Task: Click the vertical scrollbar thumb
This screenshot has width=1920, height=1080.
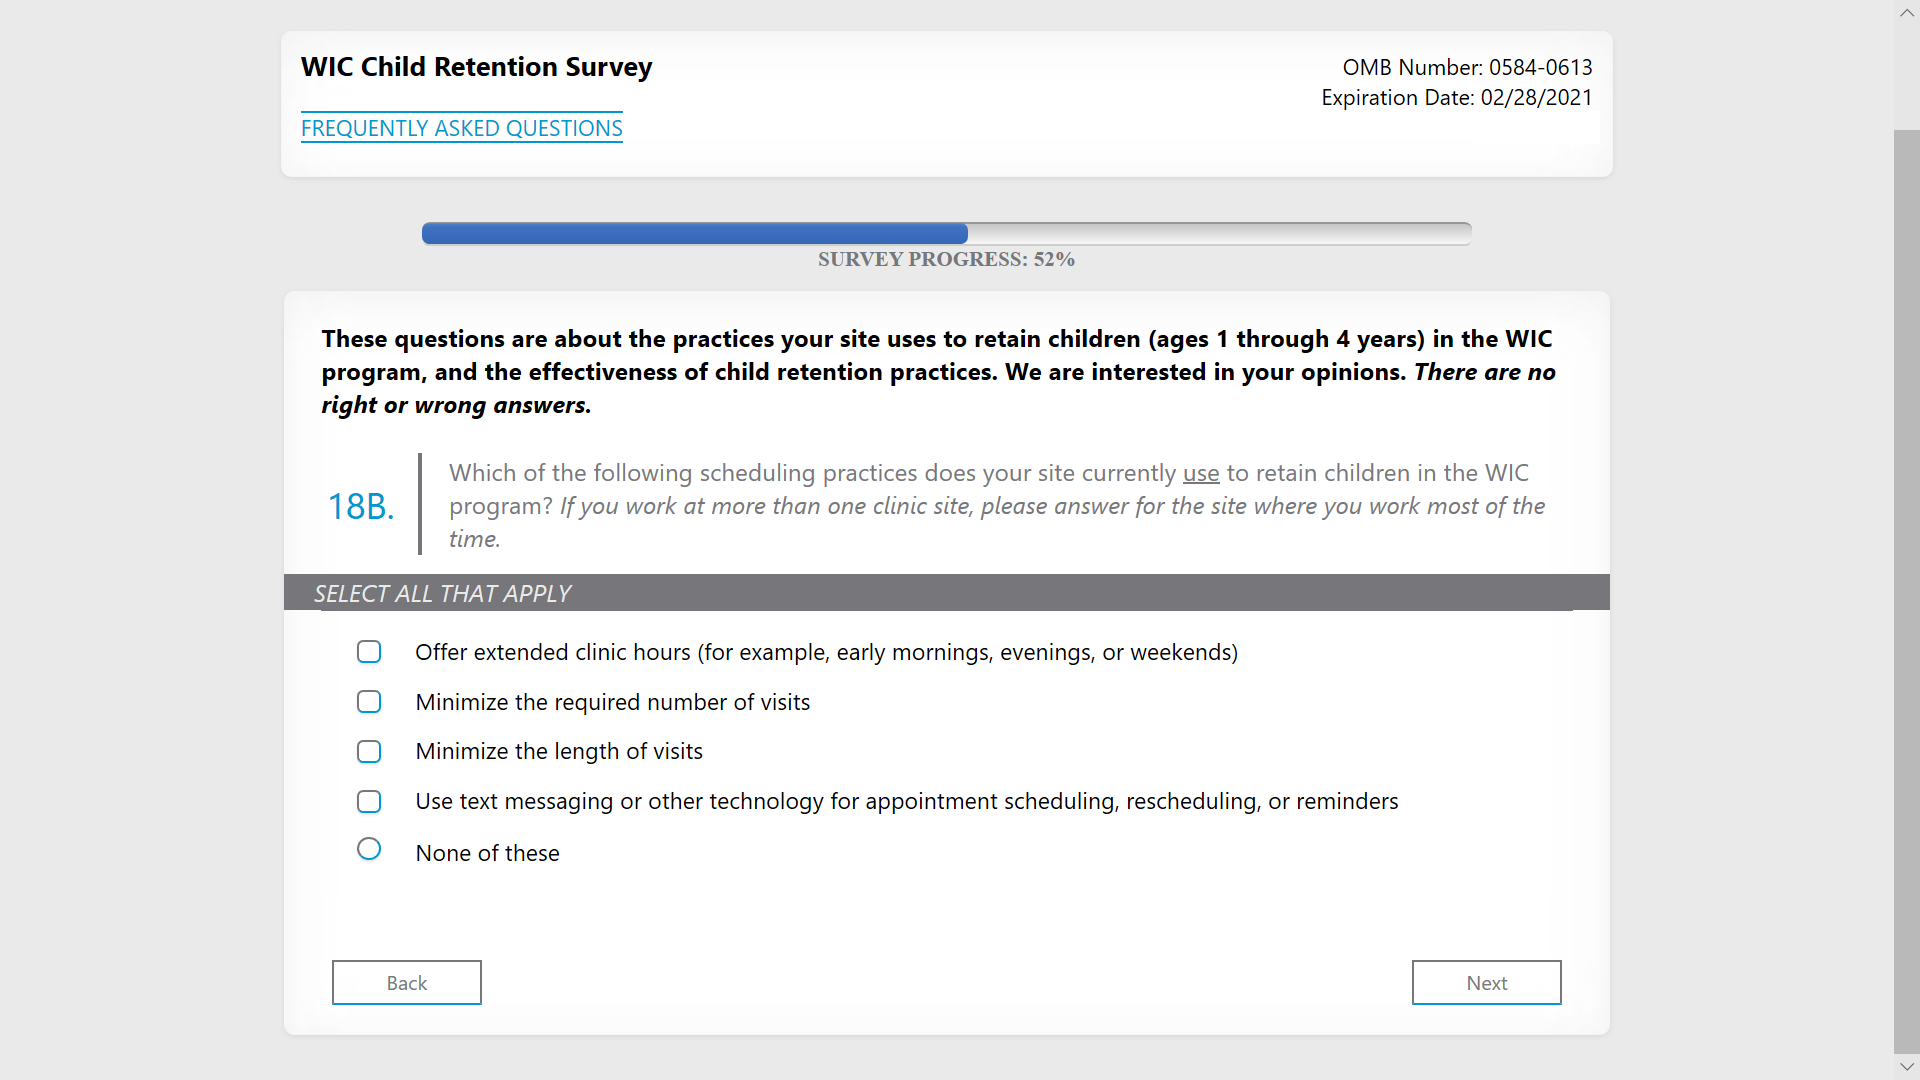Action: click(x=1906, y=590)
